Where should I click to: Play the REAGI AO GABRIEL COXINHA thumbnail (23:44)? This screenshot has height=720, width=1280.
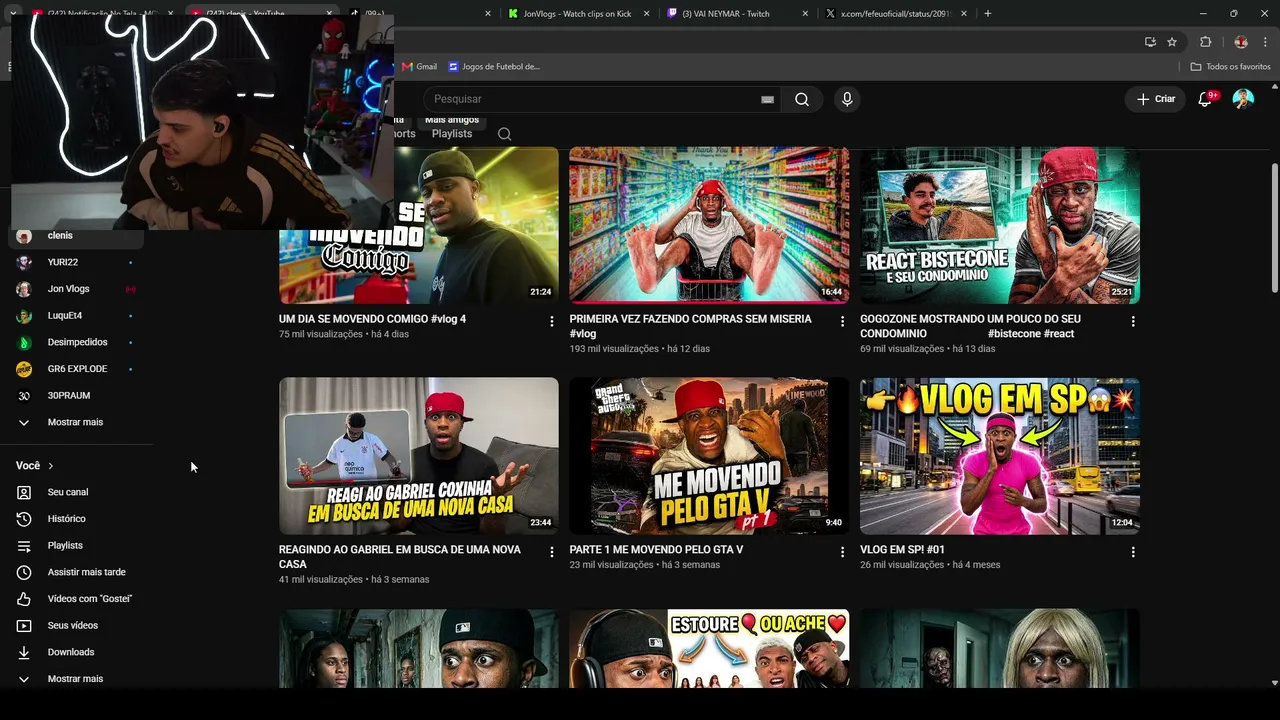click(x=419, y=456)
